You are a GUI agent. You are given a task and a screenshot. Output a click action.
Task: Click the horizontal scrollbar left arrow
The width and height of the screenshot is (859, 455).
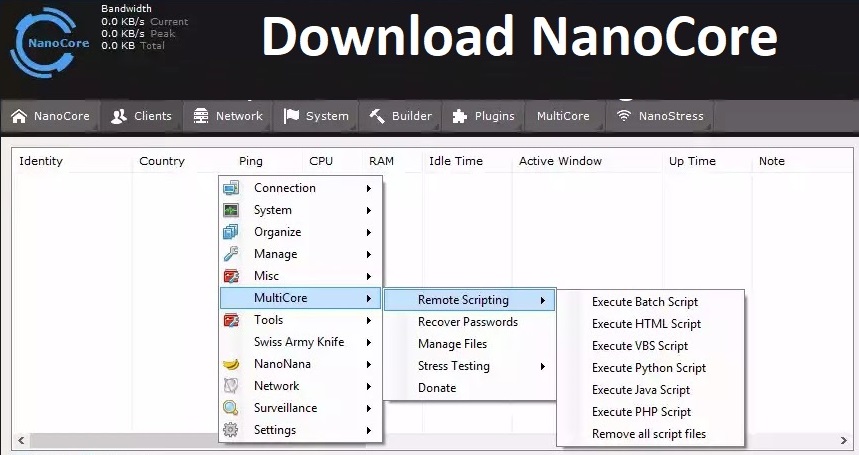point(21,440)
